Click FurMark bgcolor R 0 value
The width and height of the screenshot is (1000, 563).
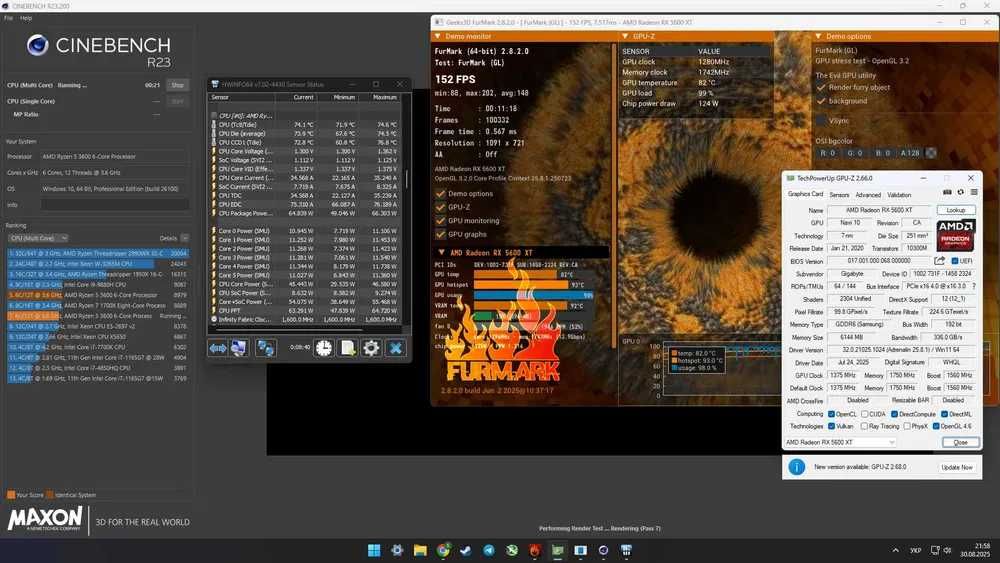click(x=827, y=153)
